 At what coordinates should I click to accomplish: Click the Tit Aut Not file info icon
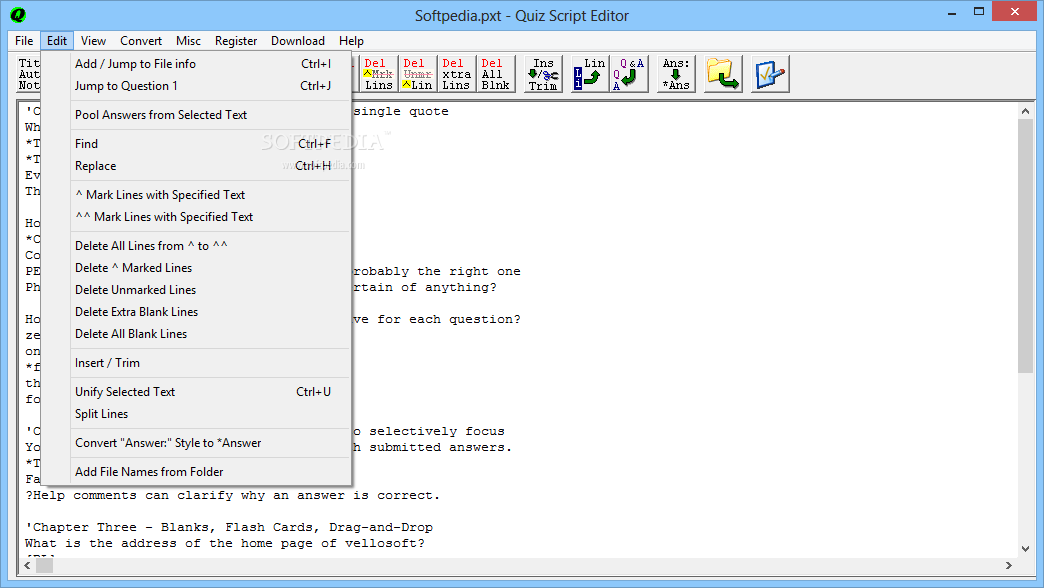(28, 74)
